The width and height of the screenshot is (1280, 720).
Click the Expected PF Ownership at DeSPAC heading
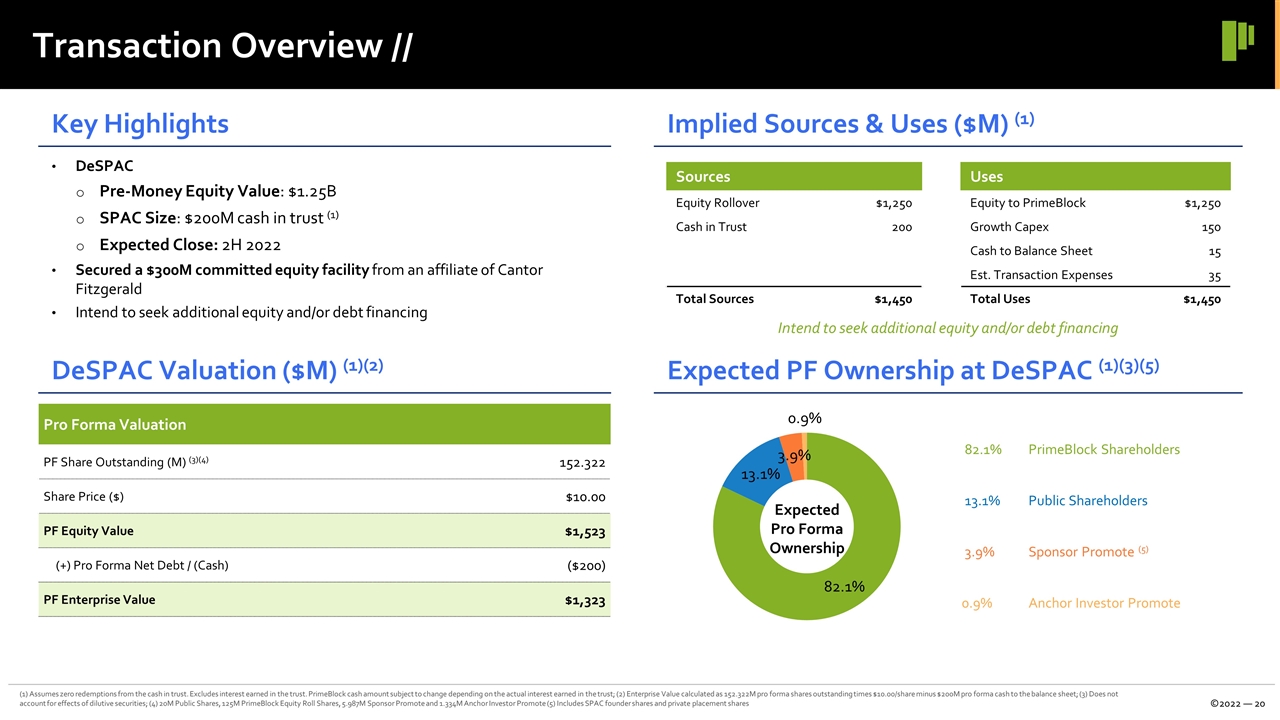click(913, 369)
